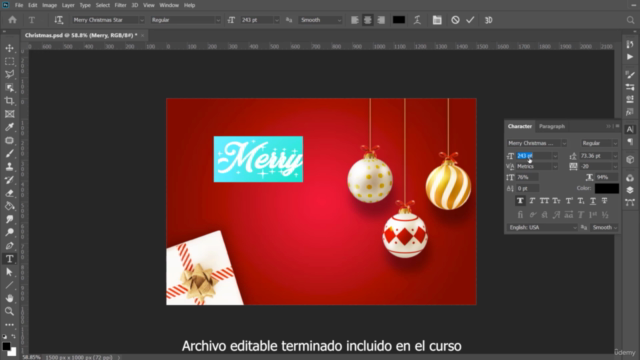This screenshot has height=360, width=640.
Task: Select the History Brush tool
Action: (x=9, y=180)
